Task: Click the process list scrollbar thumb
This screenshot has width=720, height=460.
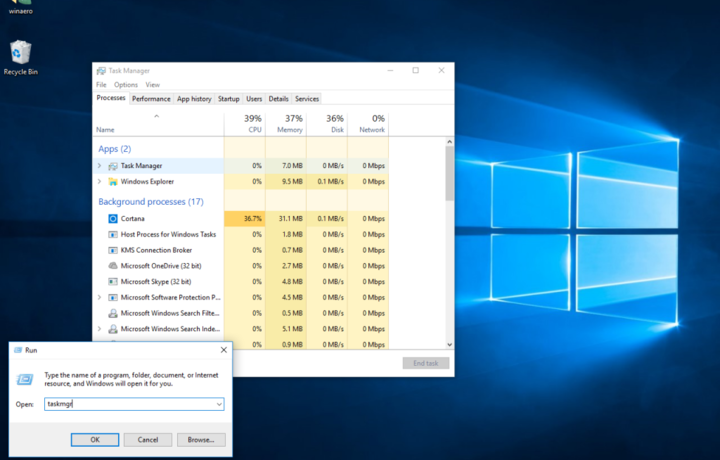Action: point(450,174)
